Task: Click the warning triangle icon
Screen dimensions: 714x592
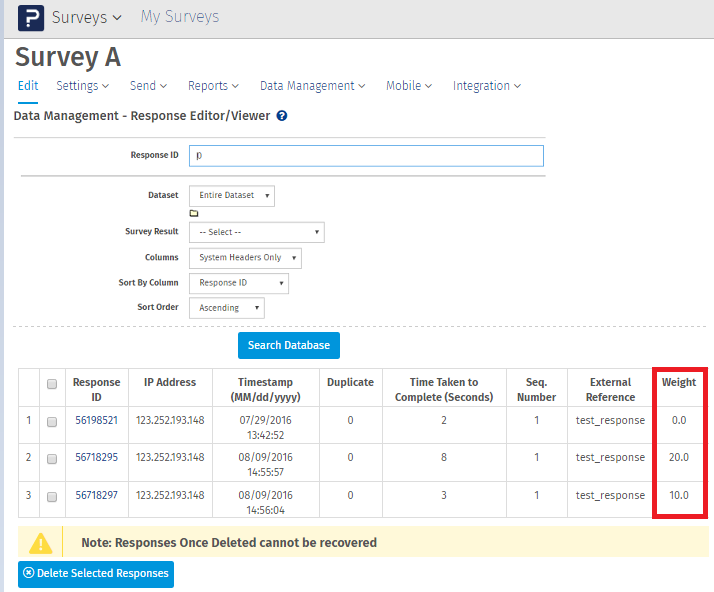Action: (x=40, y=542)
